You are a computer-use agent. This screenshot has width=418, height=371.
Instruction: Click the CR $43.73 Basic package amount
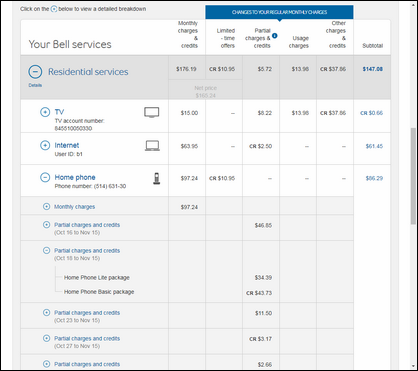(x=259, y=293)
